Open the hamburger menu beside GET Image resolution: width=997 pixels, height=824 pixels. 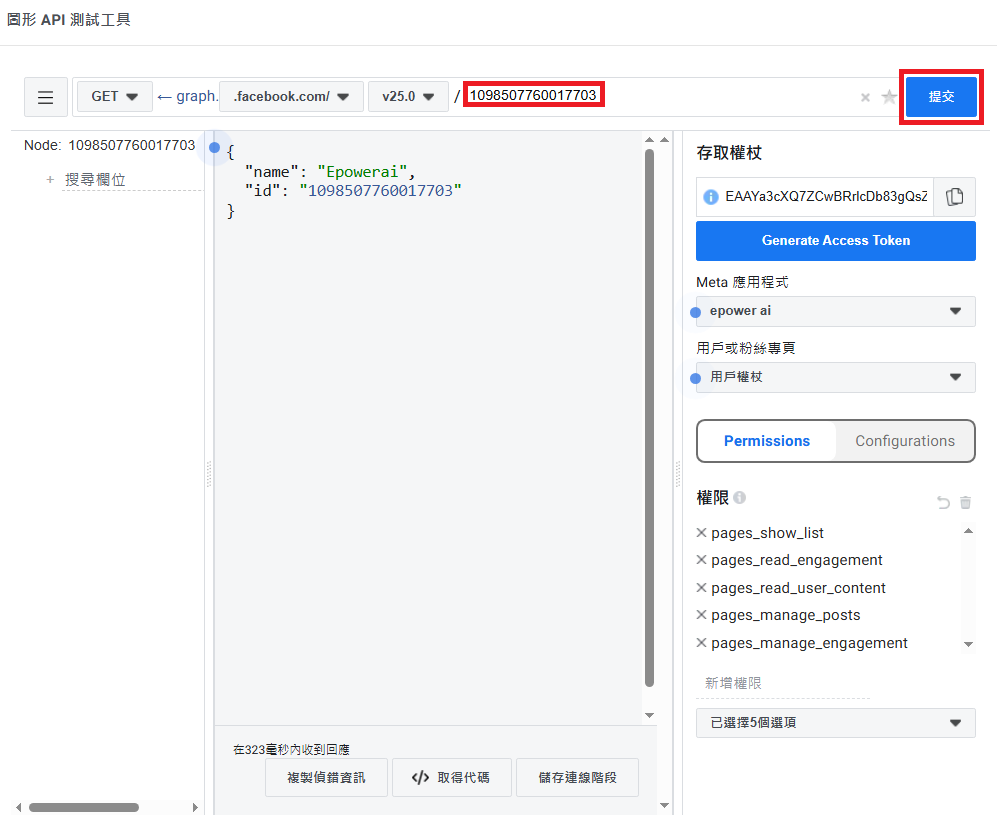(x=46, y=97)
